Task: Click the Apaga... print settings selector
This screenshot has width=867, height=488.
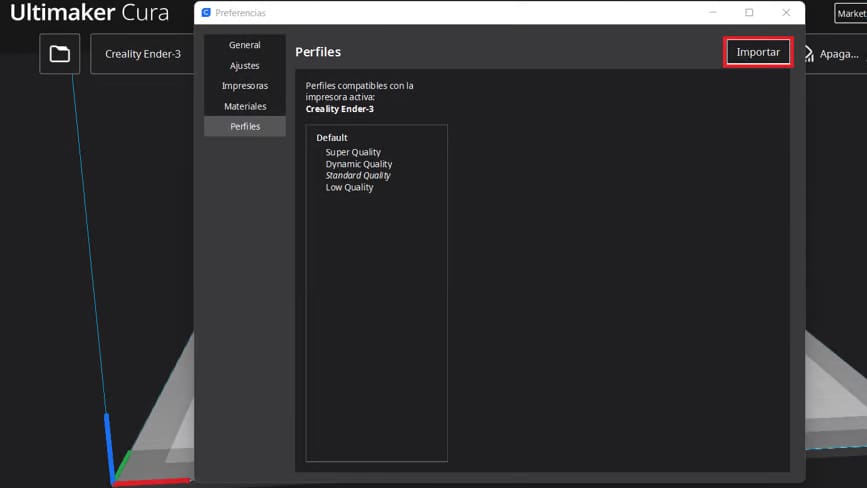Action: [839, 54]
